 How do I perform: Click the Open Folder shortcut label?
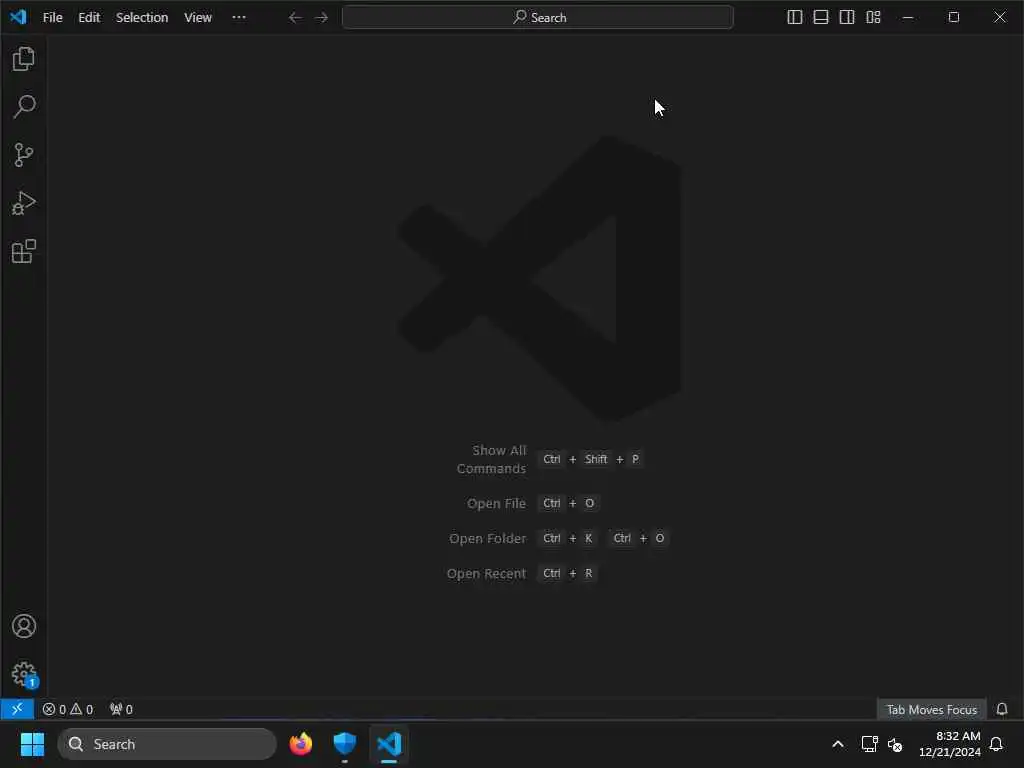(x=487, y=539)
